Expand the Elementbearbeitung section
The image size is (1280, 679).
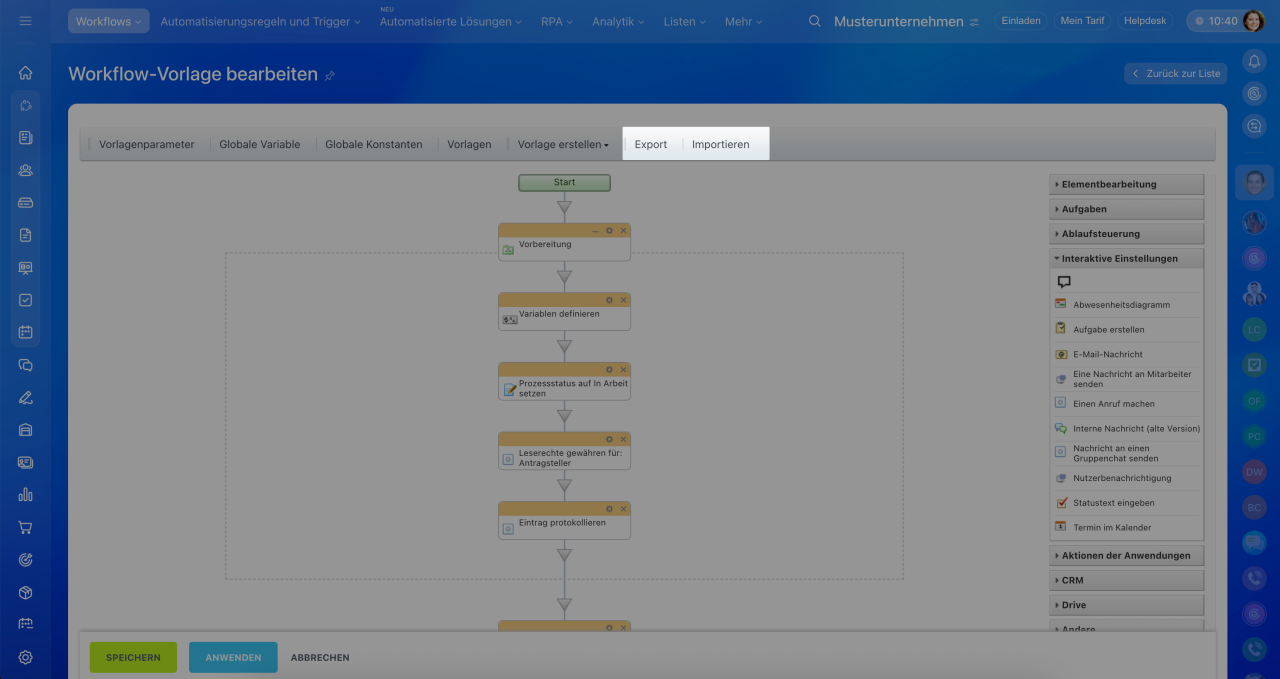1127,184
